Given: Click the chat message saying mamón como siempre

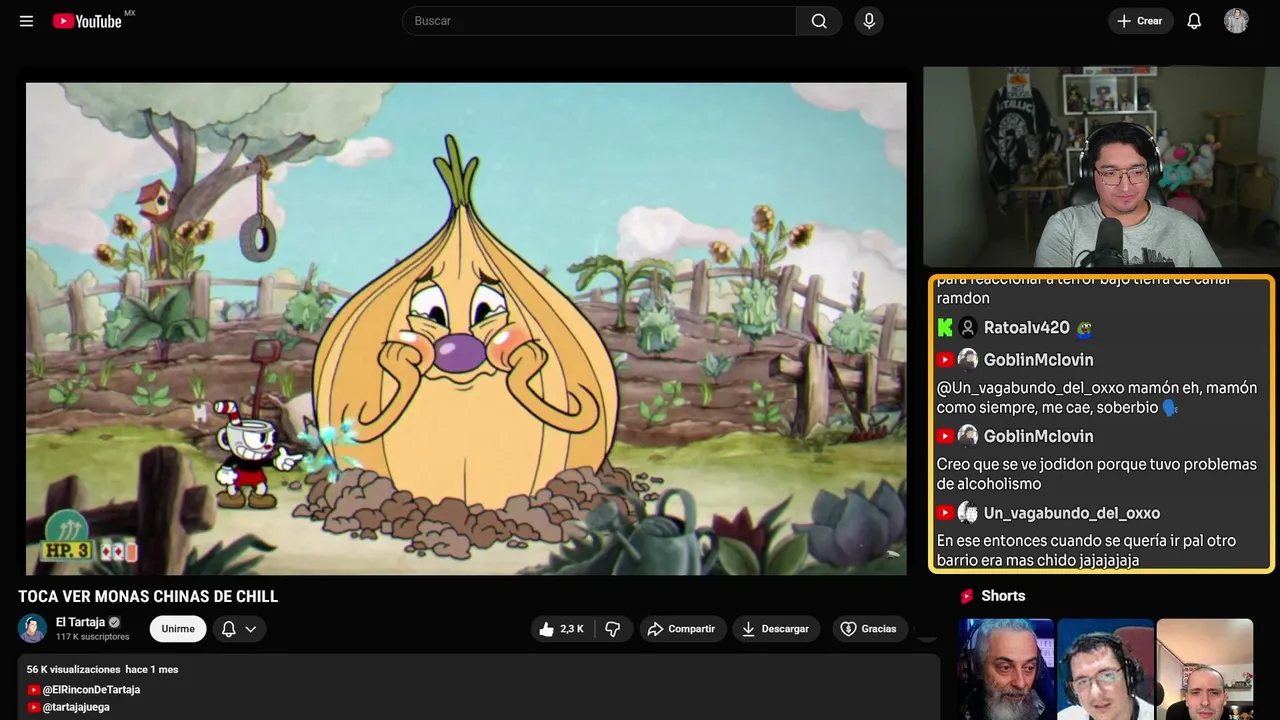Looking at the screenshot, I should click(x=1097, y=397).
